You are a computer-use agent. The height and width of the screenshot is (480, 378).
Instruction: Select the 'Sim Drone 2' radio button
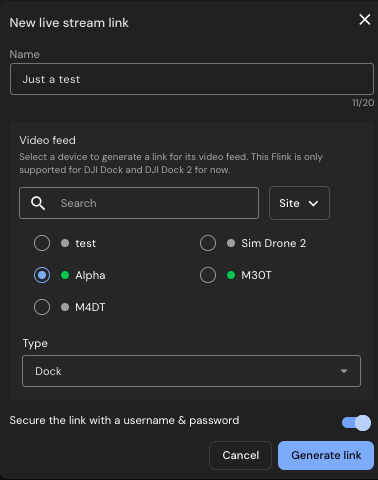tap(208, 243)
